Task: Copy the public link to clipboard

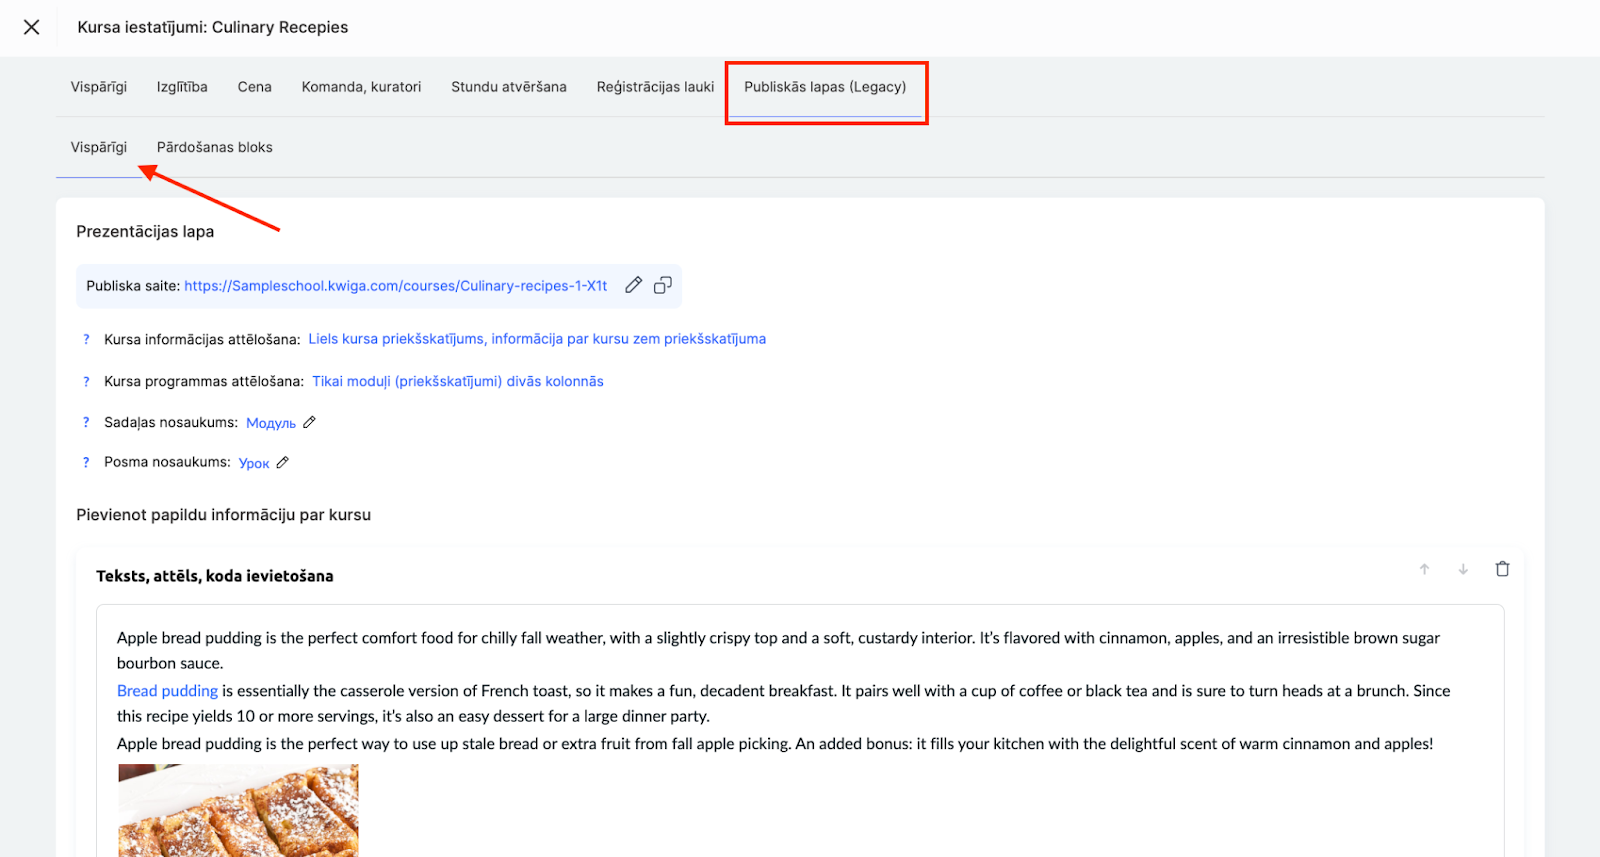Action: 662,285
